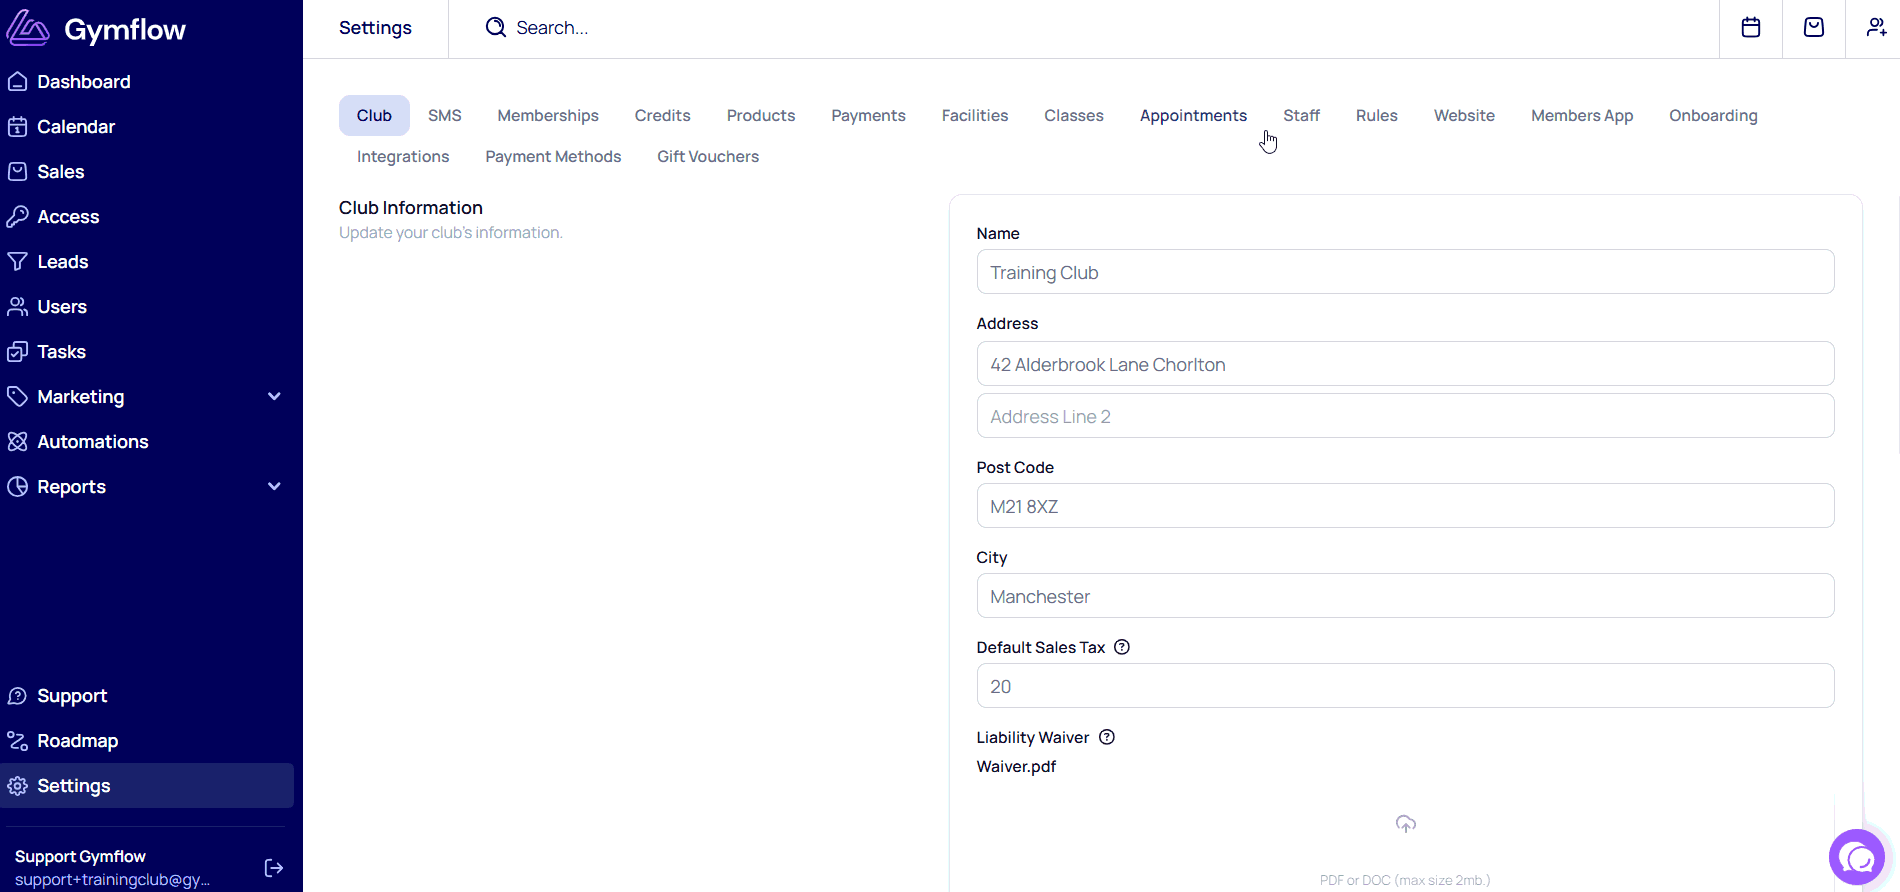
Task: Go to the Sales sidebar section
Action: (60, 172)
